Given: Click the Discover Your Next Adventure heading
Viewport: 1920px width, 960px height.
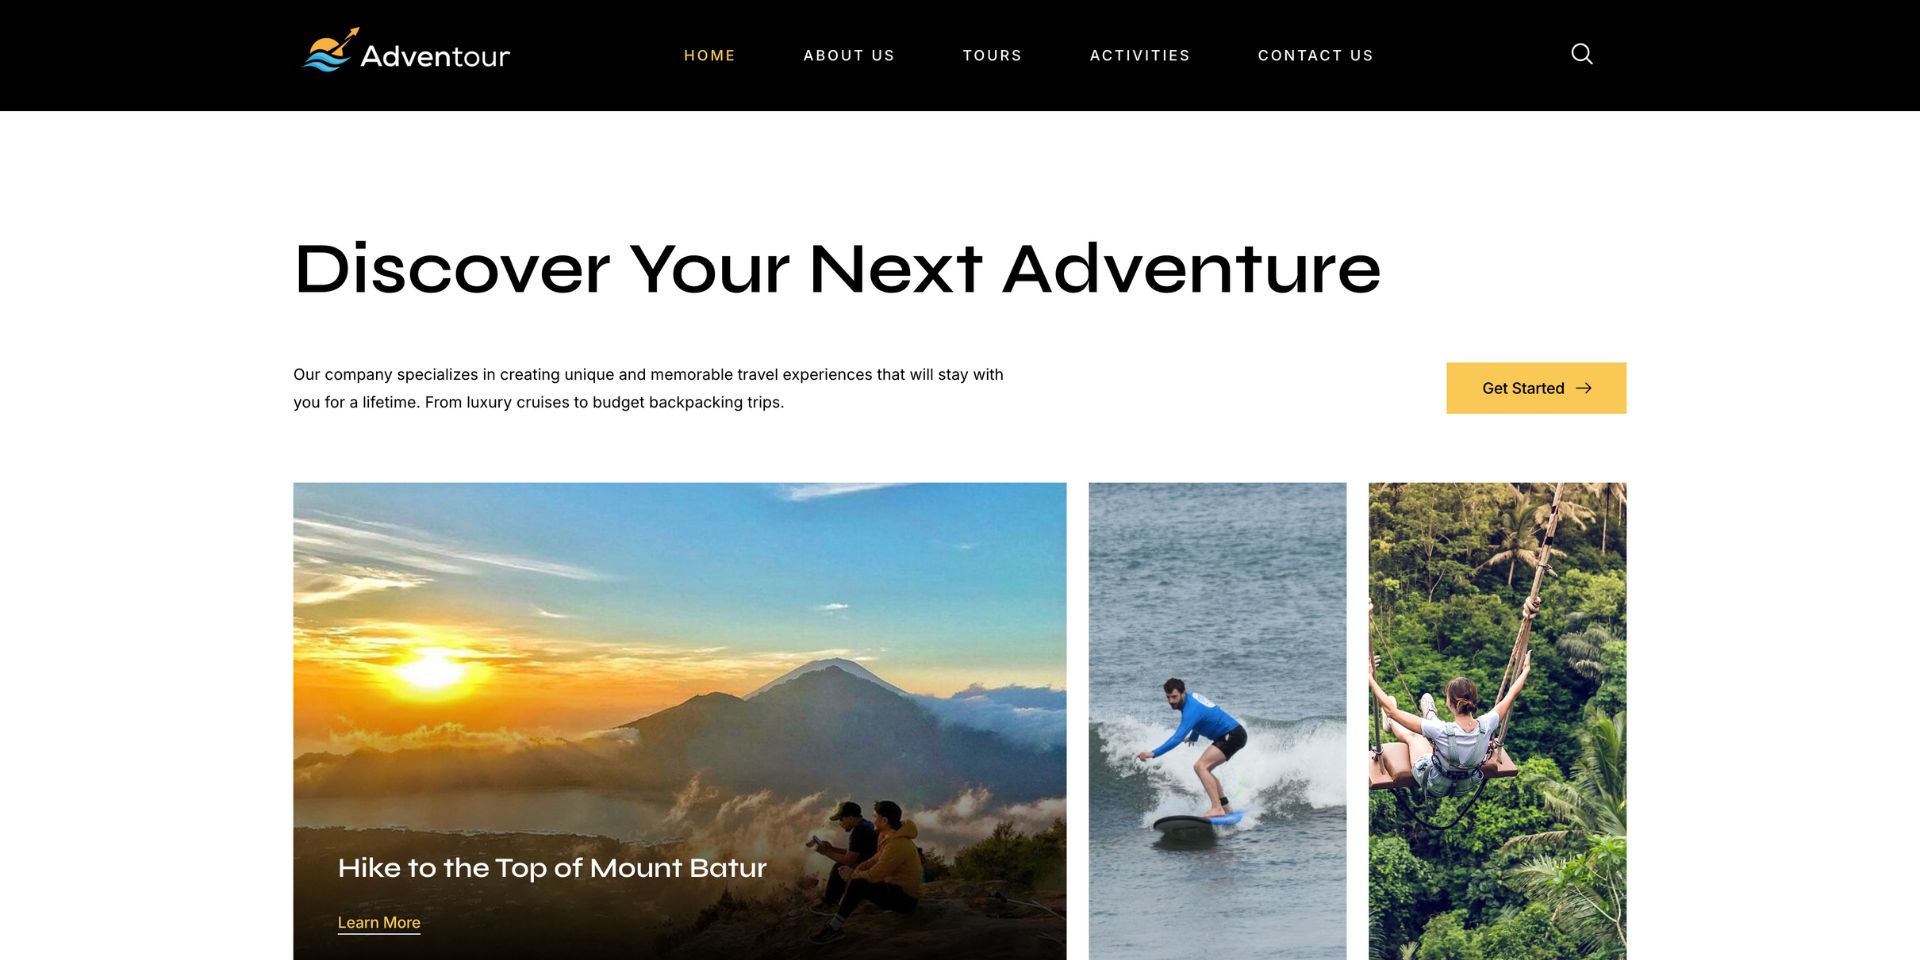Looking at the screenshot, I should (837, 269).
